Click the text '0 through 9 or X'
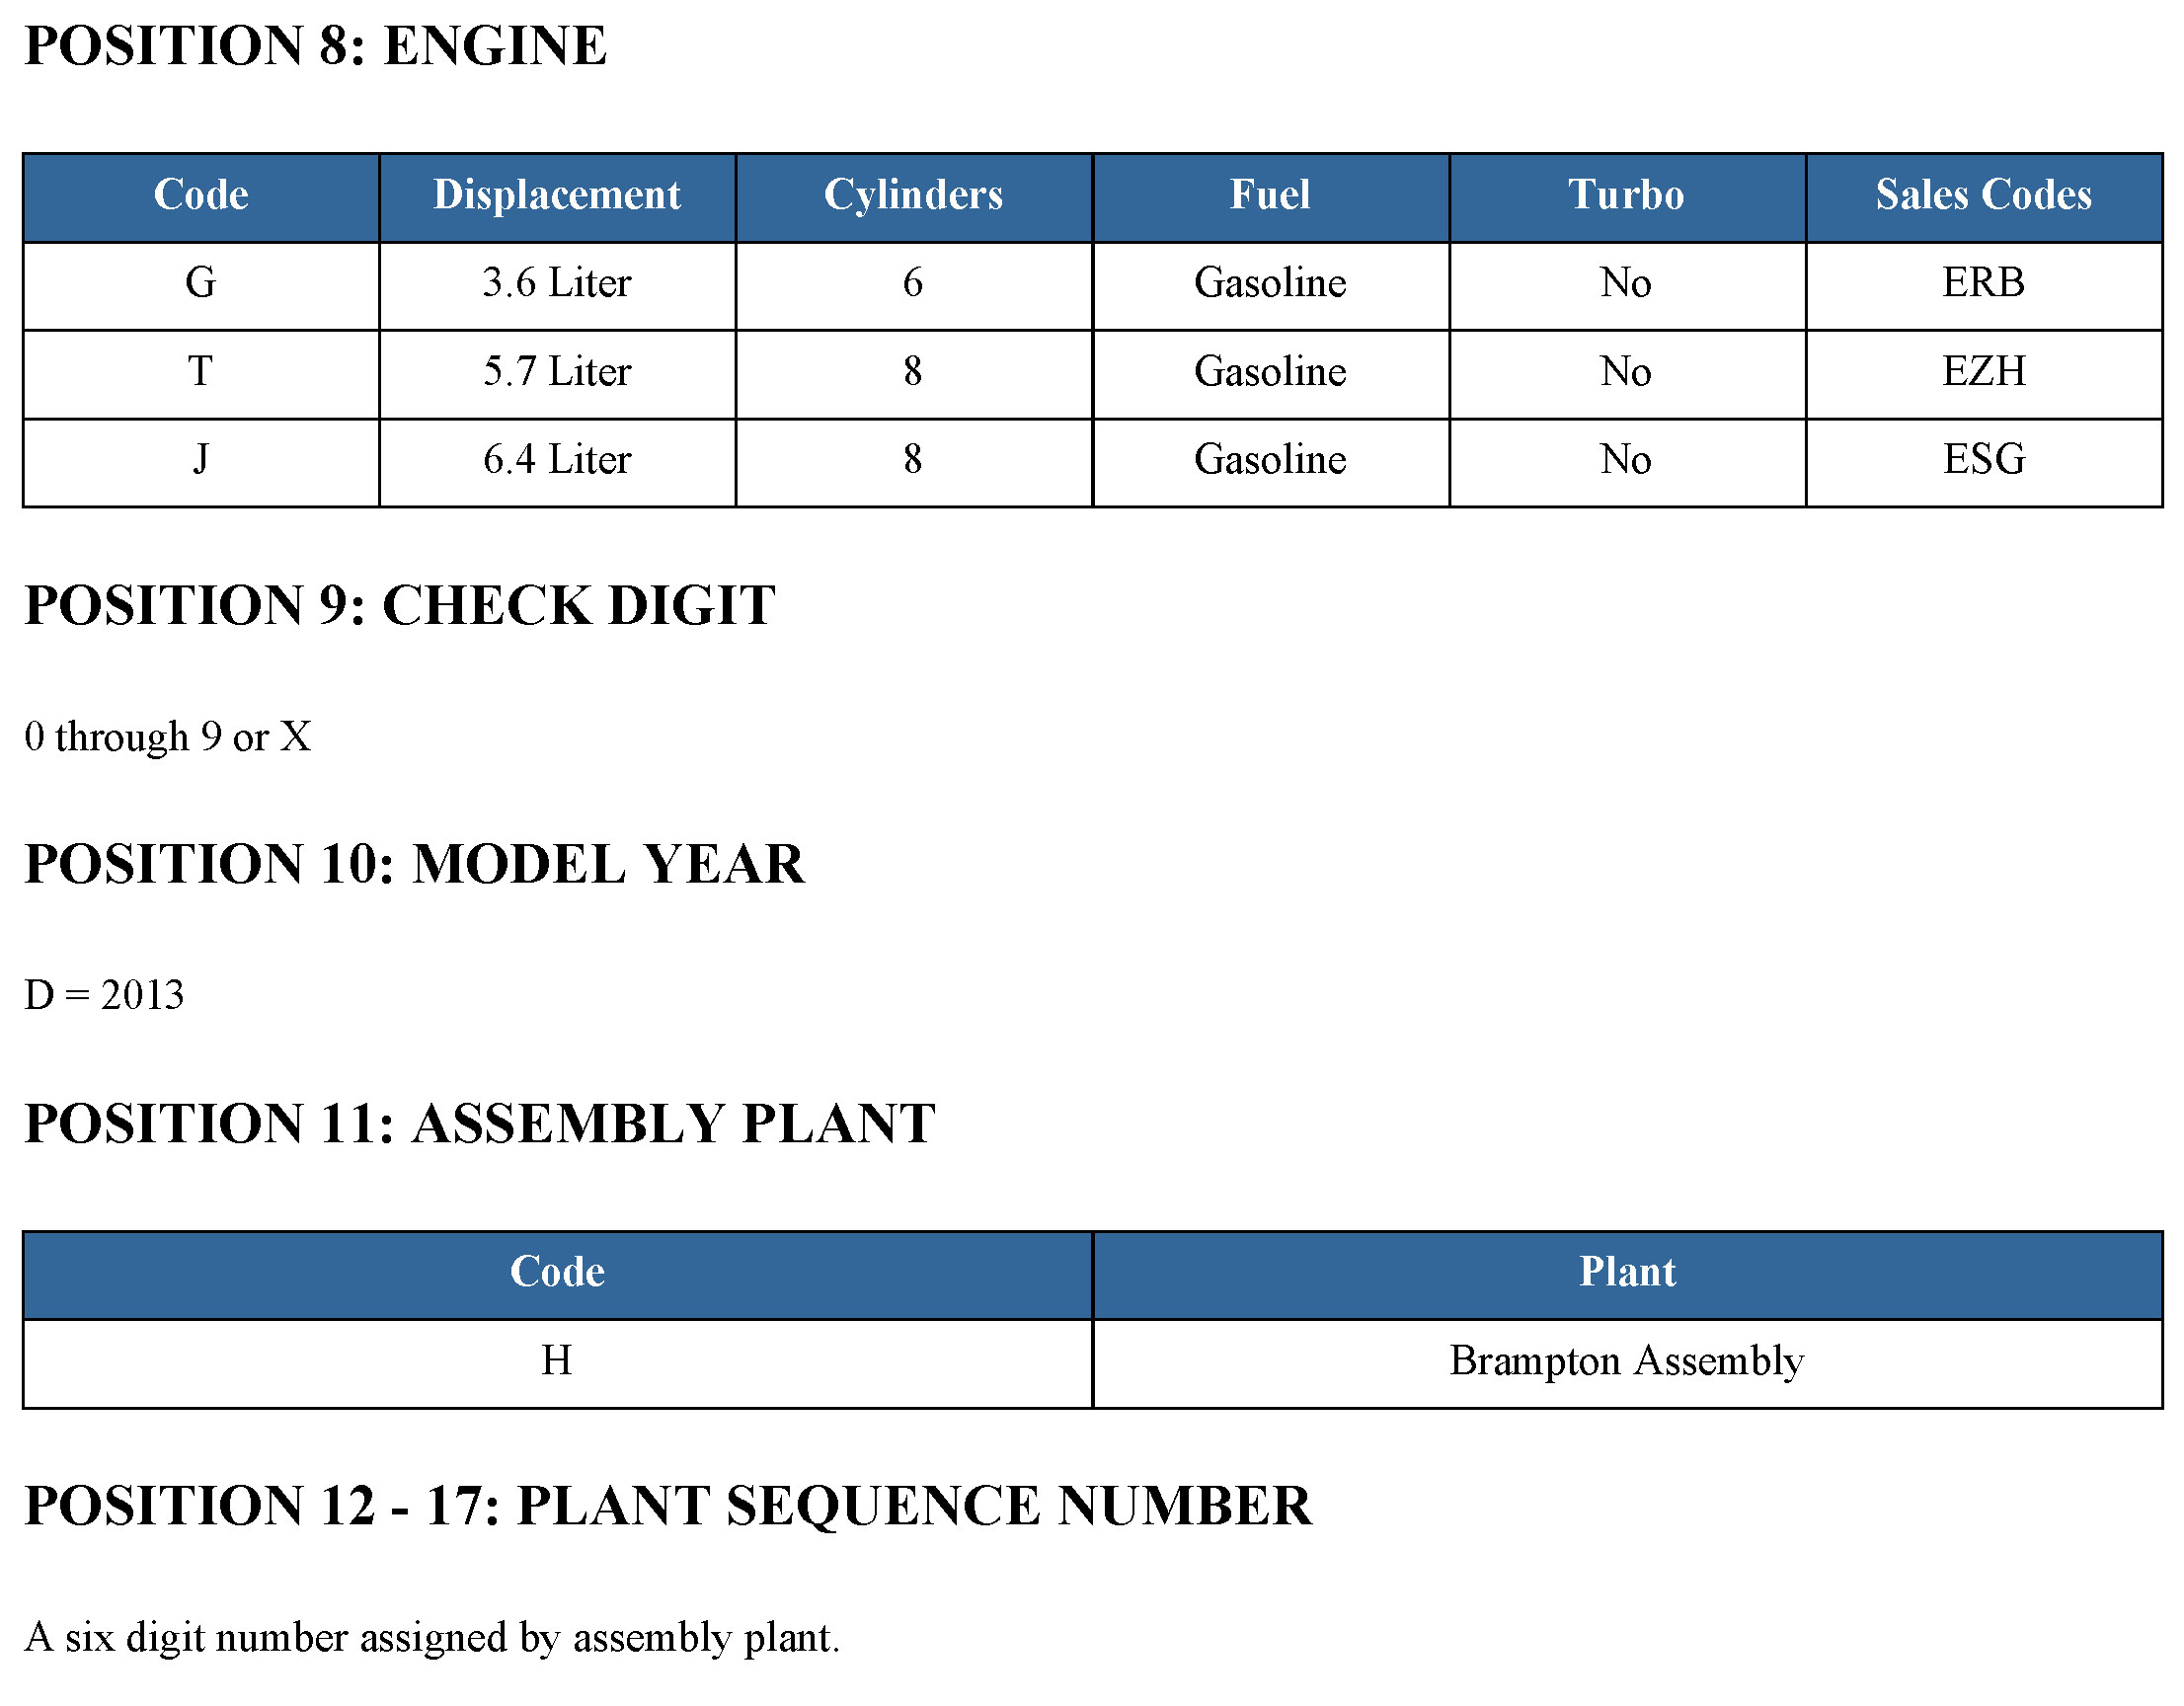2184x1706 pixels. coord(168,737)
